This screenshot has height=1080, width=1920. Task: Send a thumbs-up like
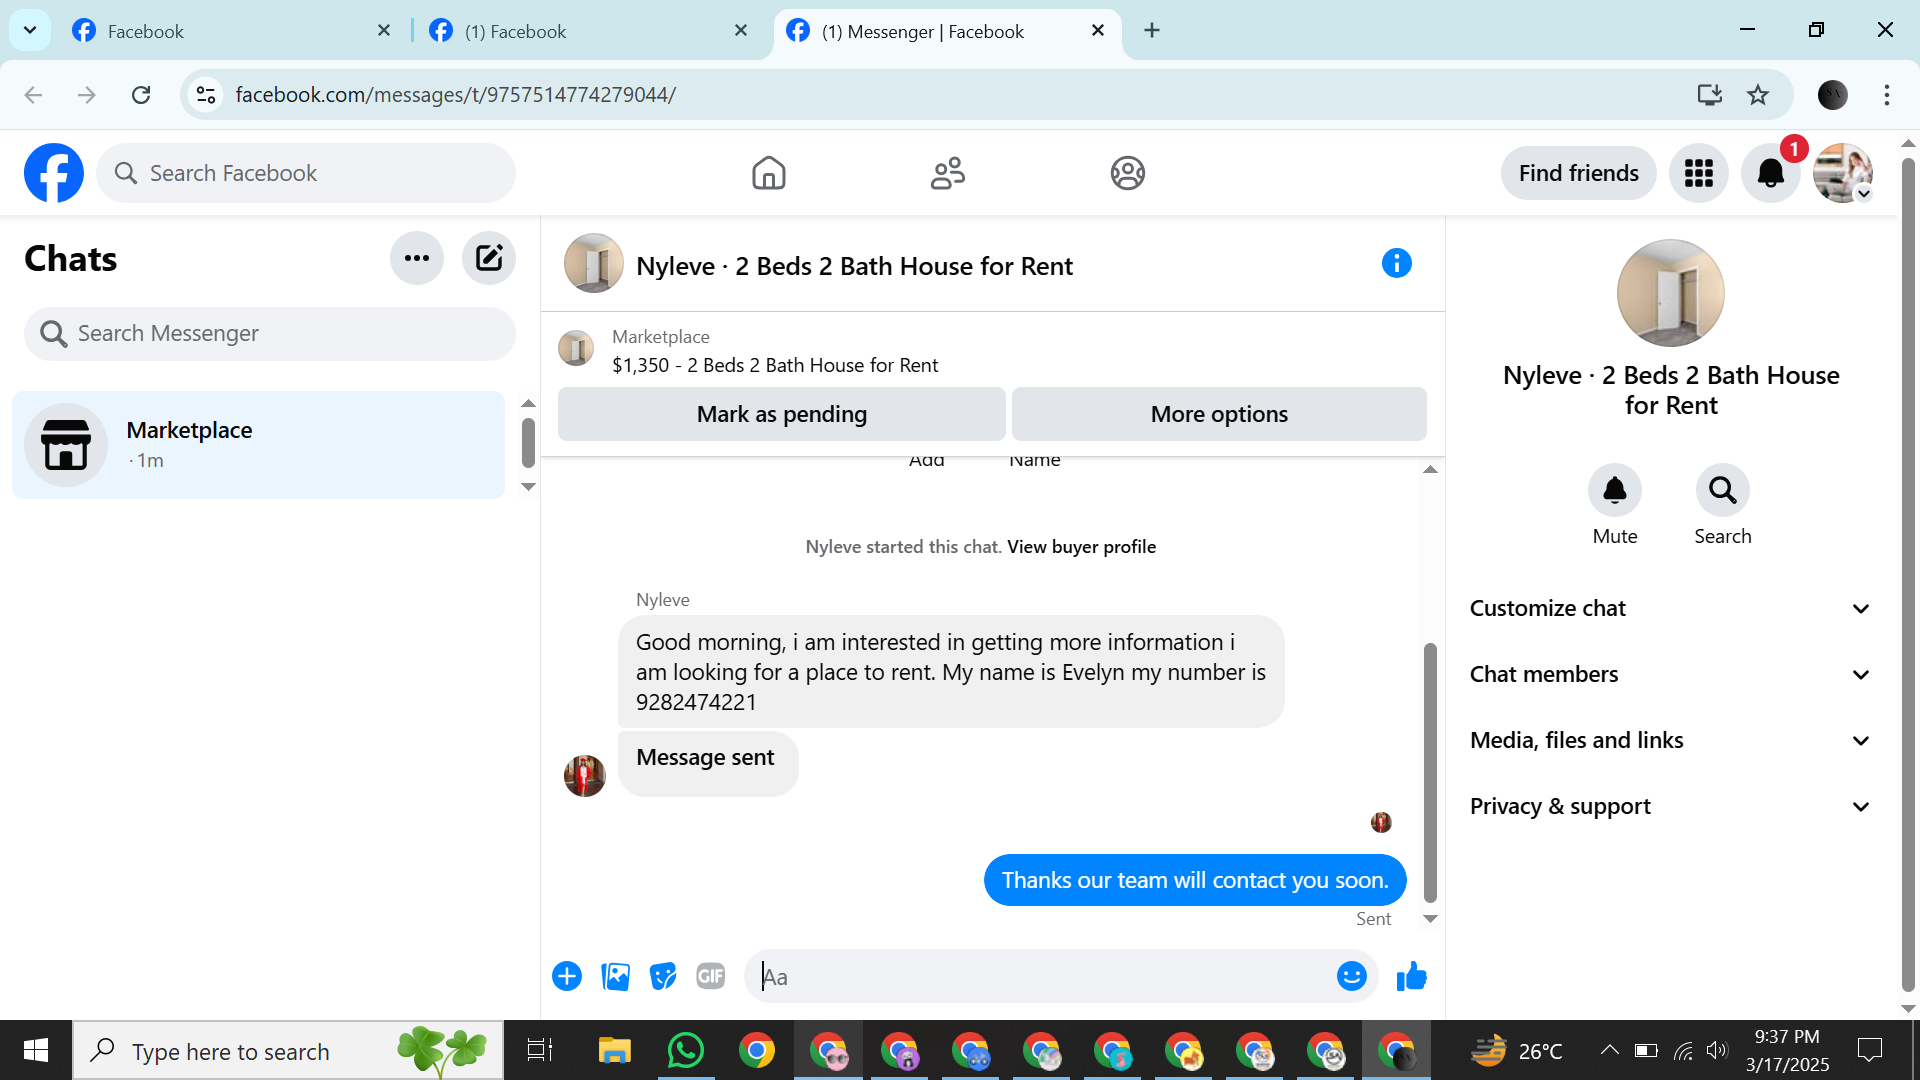tap(1411, 976)
